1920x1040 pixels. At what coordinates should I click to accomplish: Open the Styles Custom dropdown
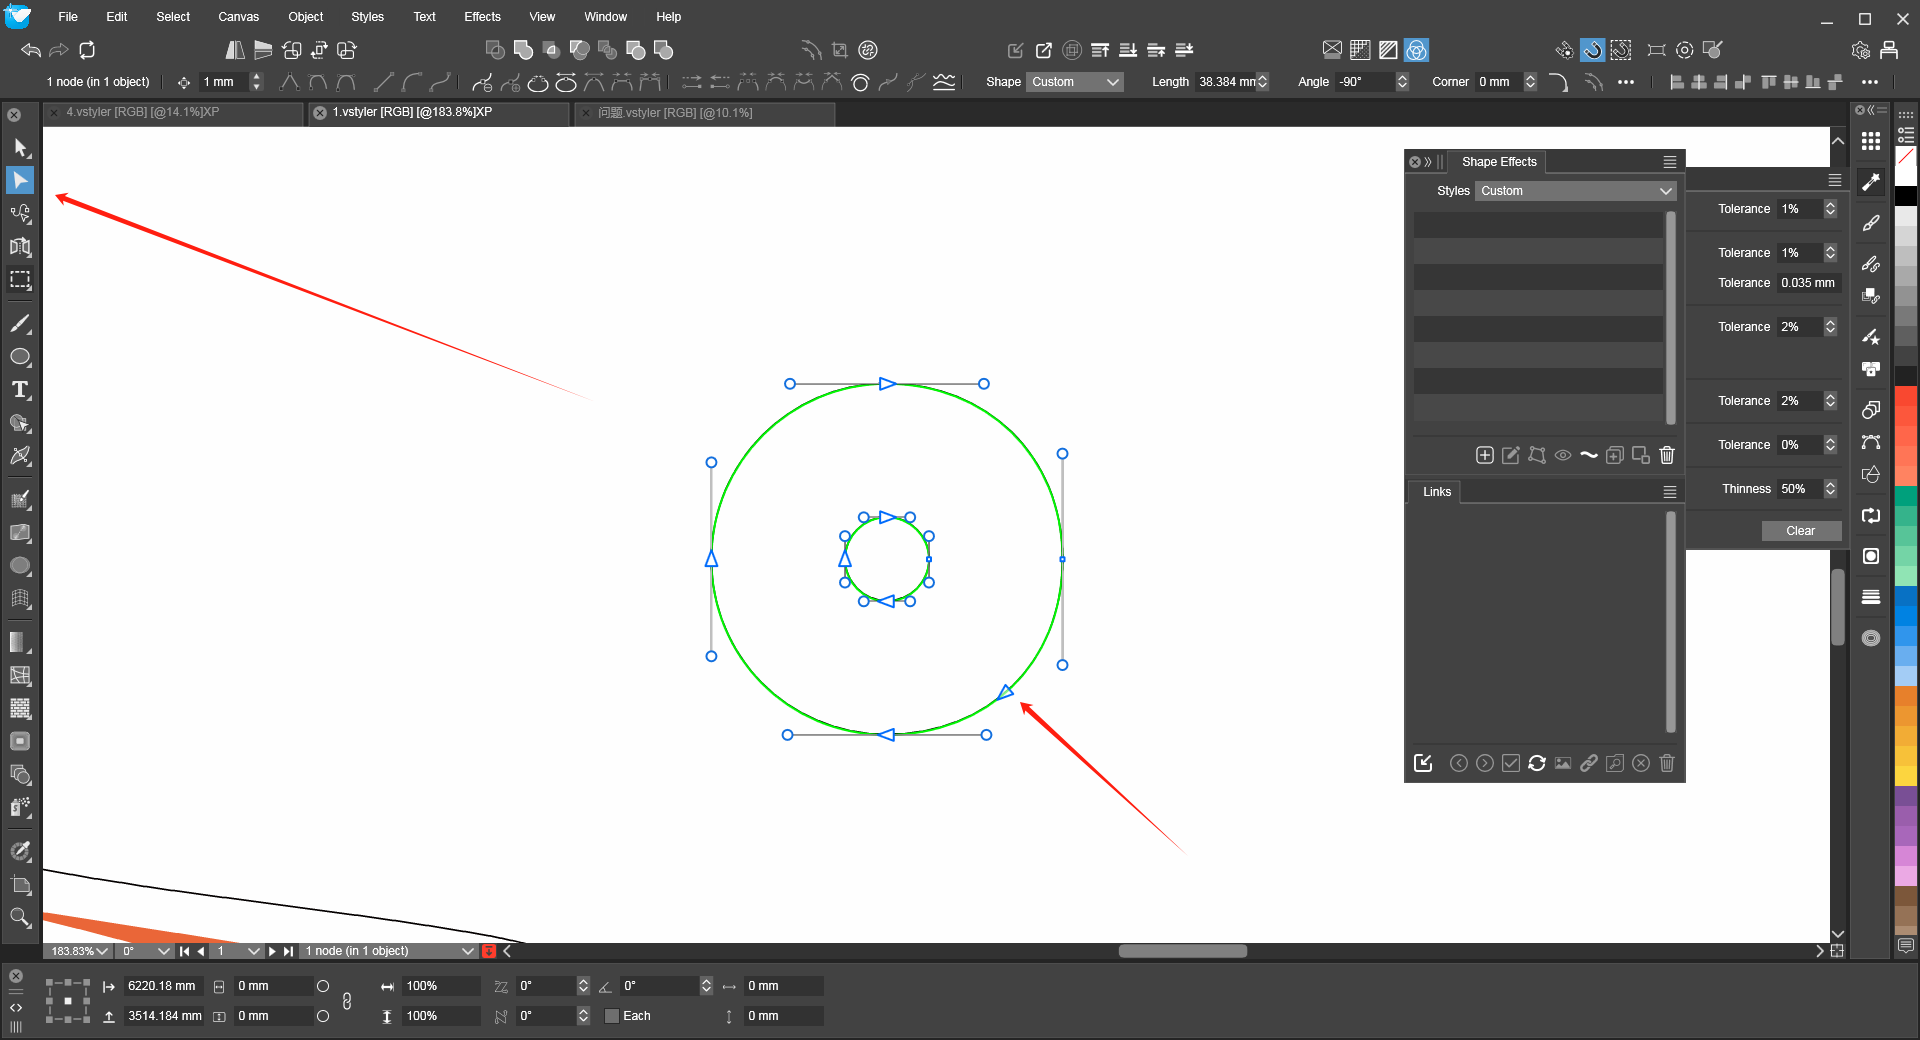[1575, 191]
